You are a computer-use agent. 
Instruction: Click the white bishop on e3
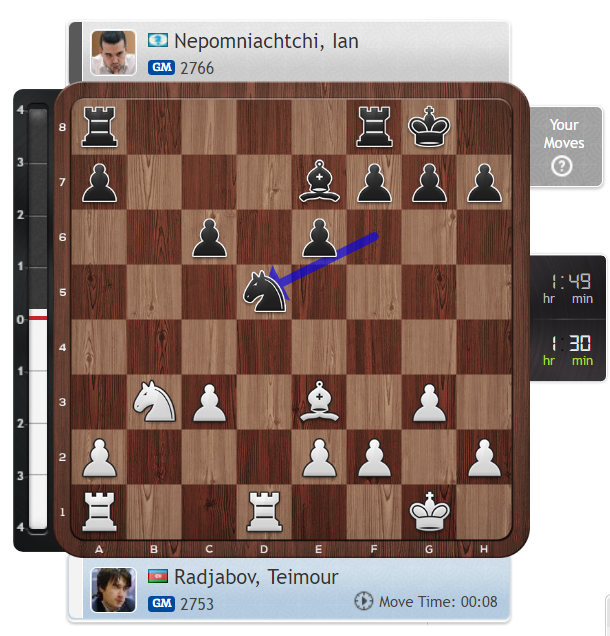(319, 402)
